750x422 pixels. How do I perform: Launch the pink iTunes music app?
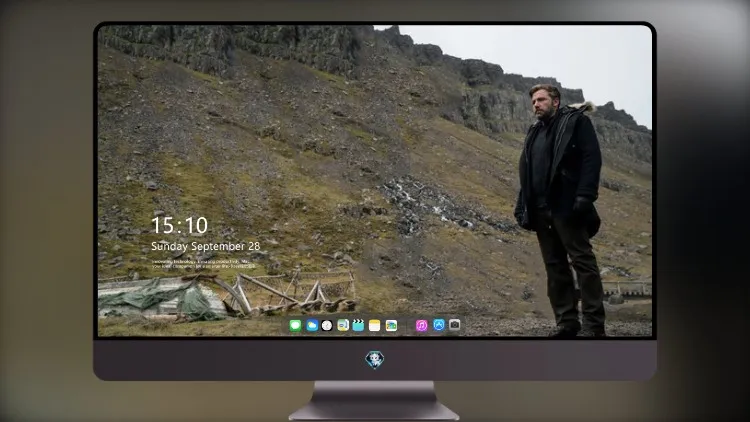pyautogui.click(x=421, y=326)
